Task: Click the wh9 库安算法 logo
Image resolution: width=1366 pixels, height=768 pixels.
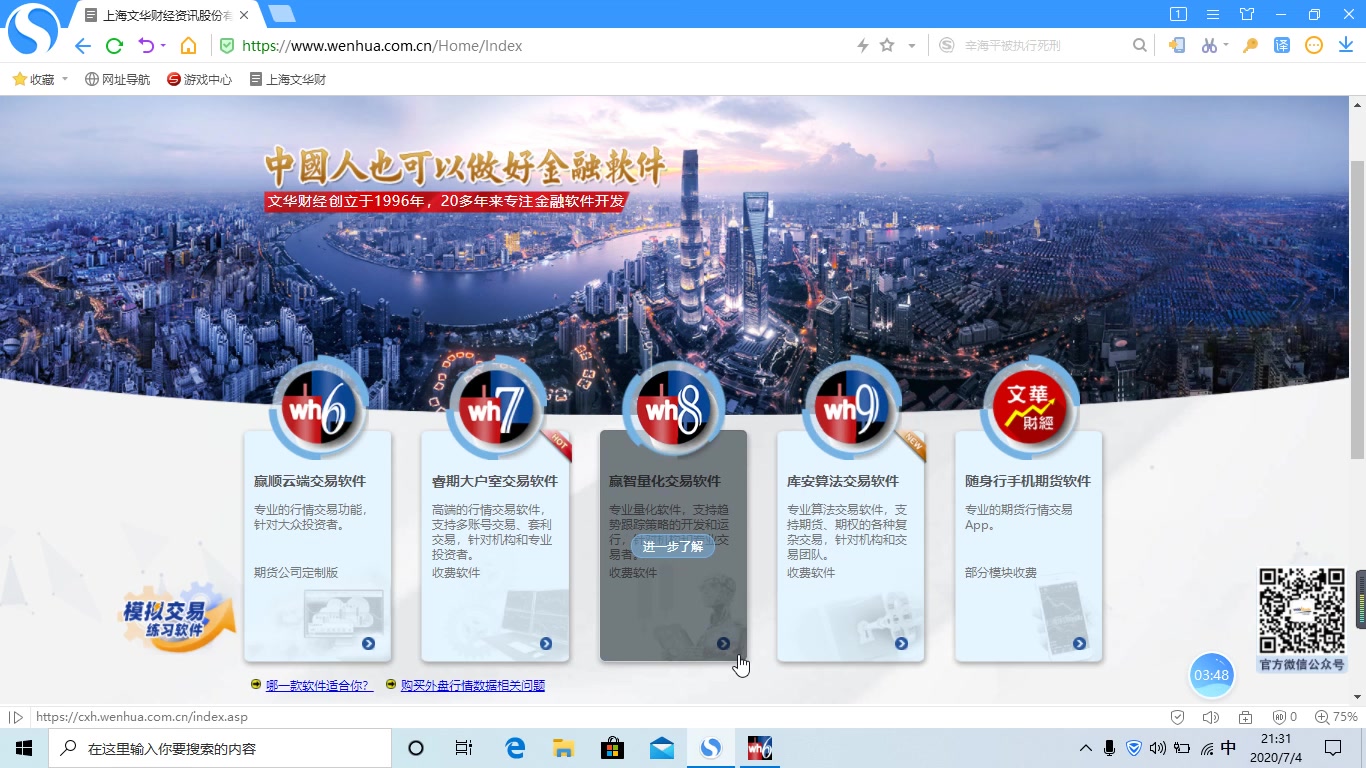Action: [851, 408]
